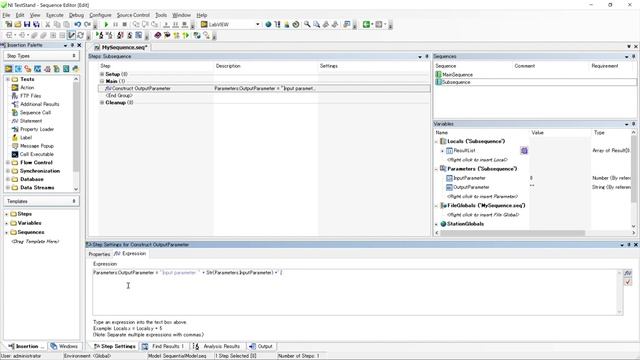Viewport: 640px width, 360px height.
Task: Open the Configure menu
Action: (100, 15)
